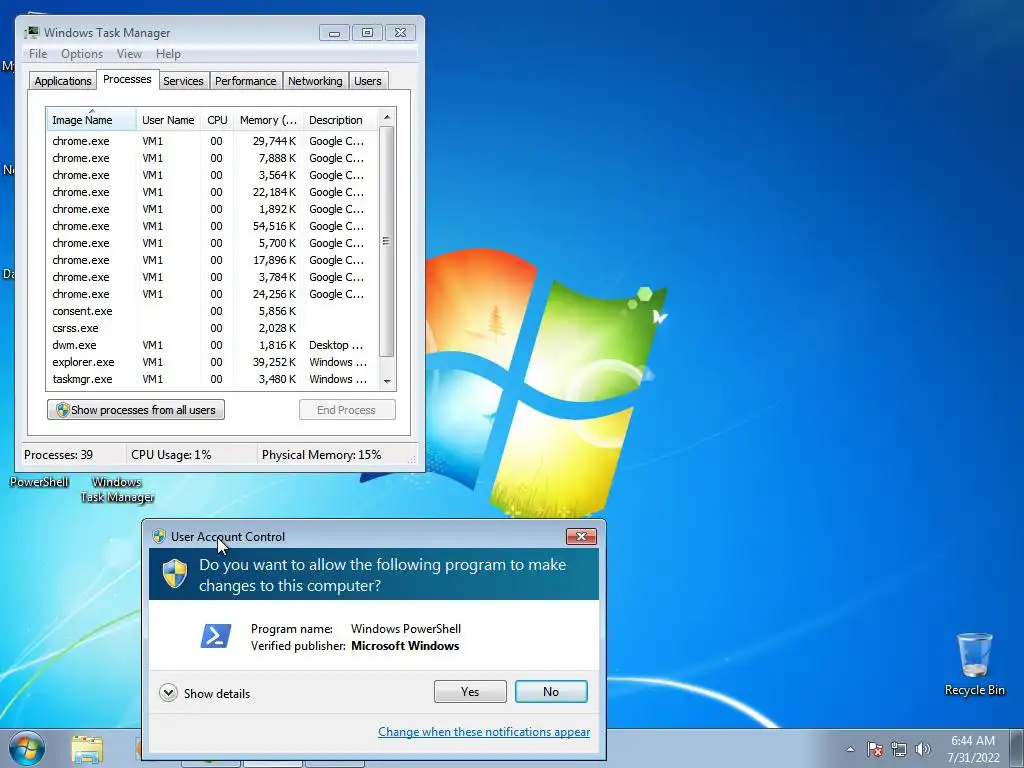The width and height of the screenshot is (1024, 768).
Task: Switch to the Services tab
Action: [x=183, y=80]
